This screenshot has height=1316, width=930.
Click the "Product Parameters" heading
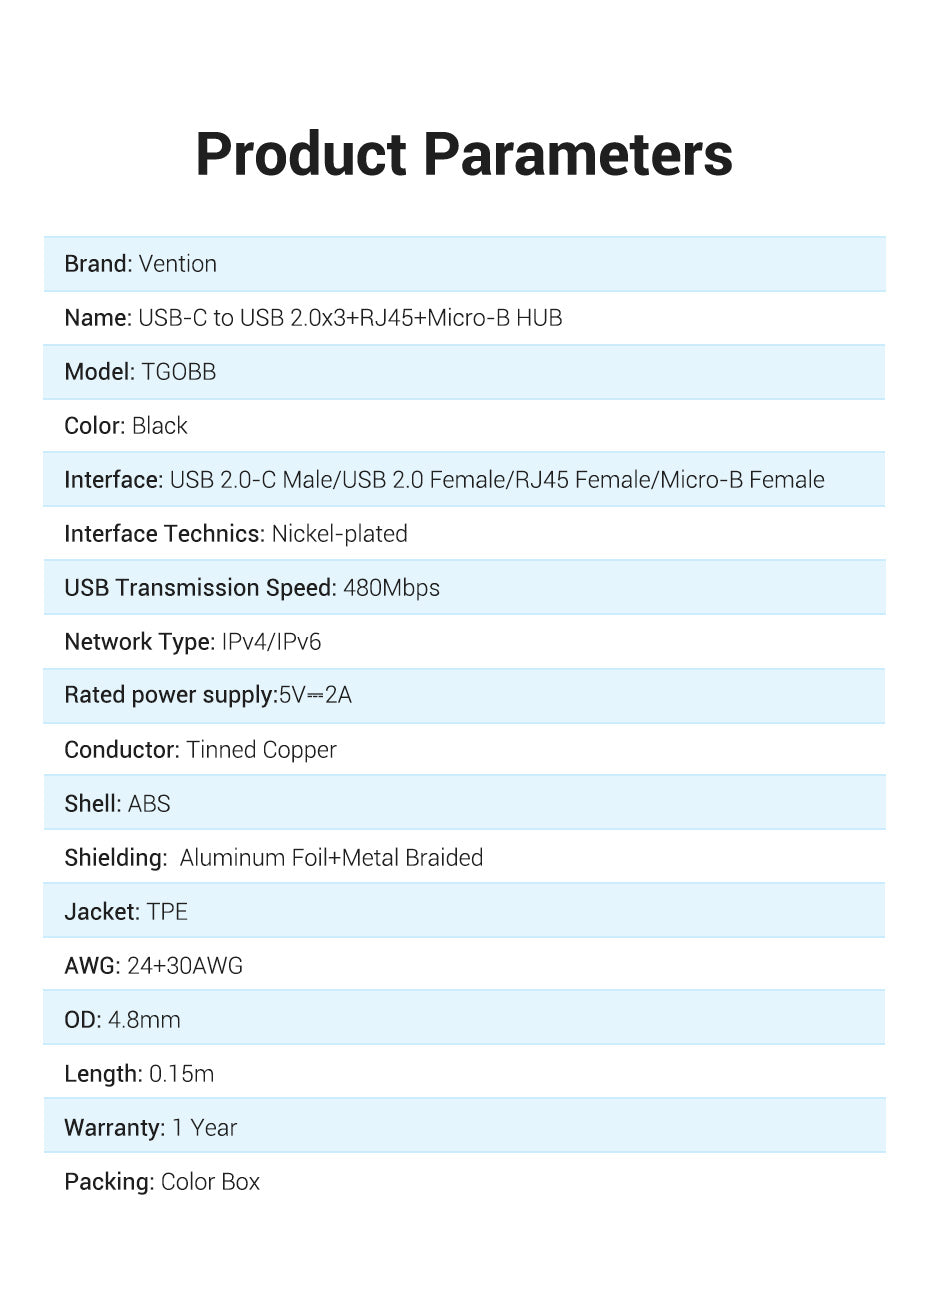click(x=464, y=154)
